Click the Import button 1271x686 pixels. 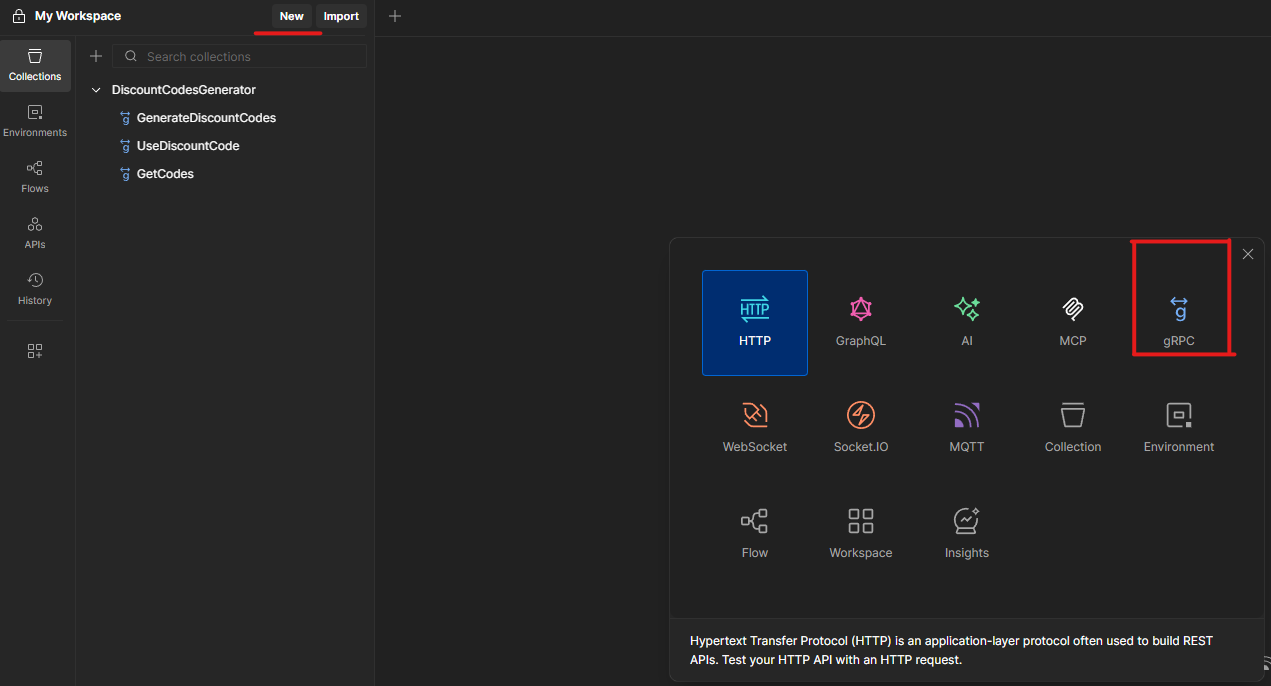341,16
